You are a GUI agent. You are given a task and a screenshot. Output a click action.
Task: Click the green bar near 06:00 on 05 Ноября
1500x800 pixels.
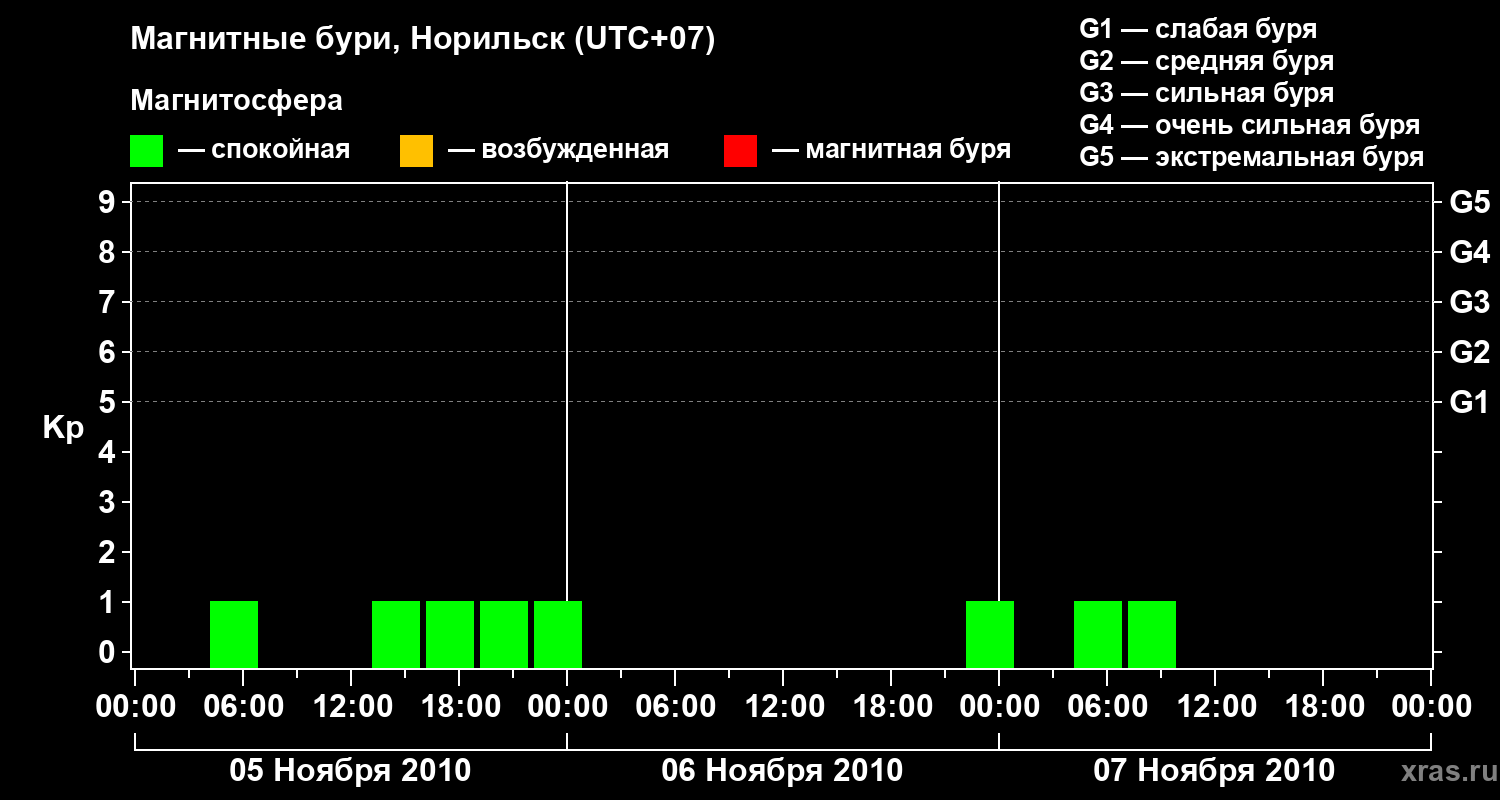pos(234,634)
